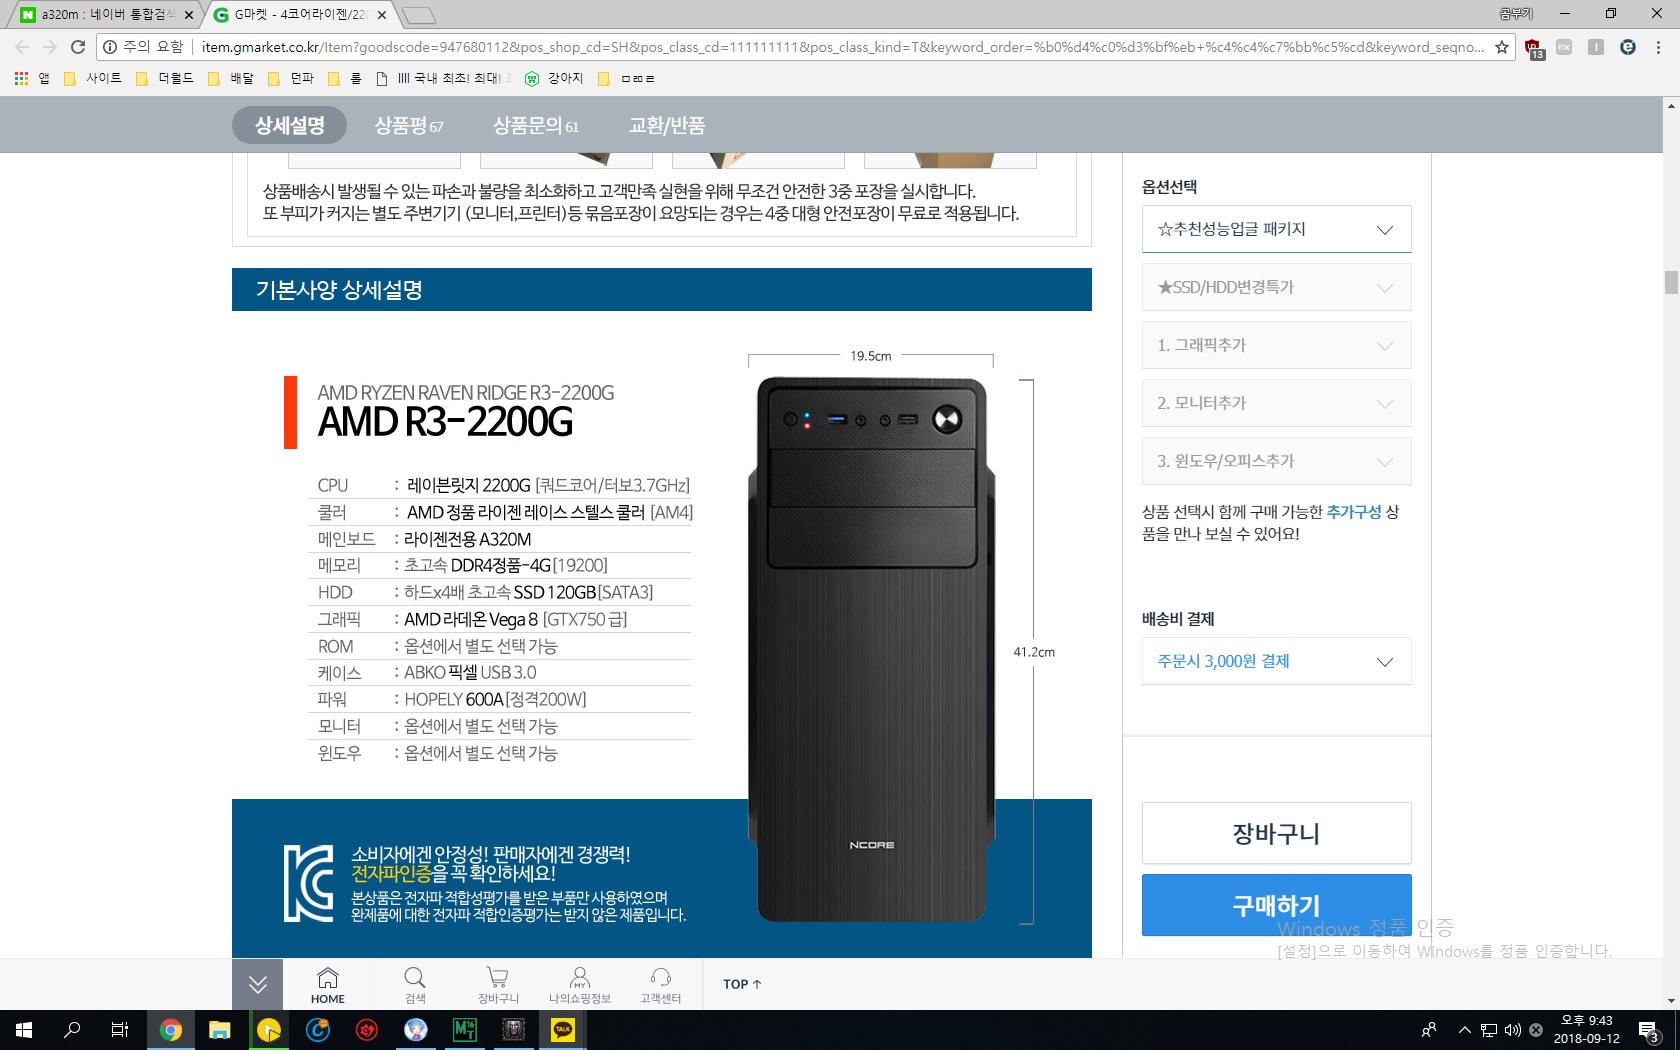Open 고객센터 headset icon in bottom bar
This screenshot has width=1680, height=1050.
pyautogui.click(x=660, y=984)
